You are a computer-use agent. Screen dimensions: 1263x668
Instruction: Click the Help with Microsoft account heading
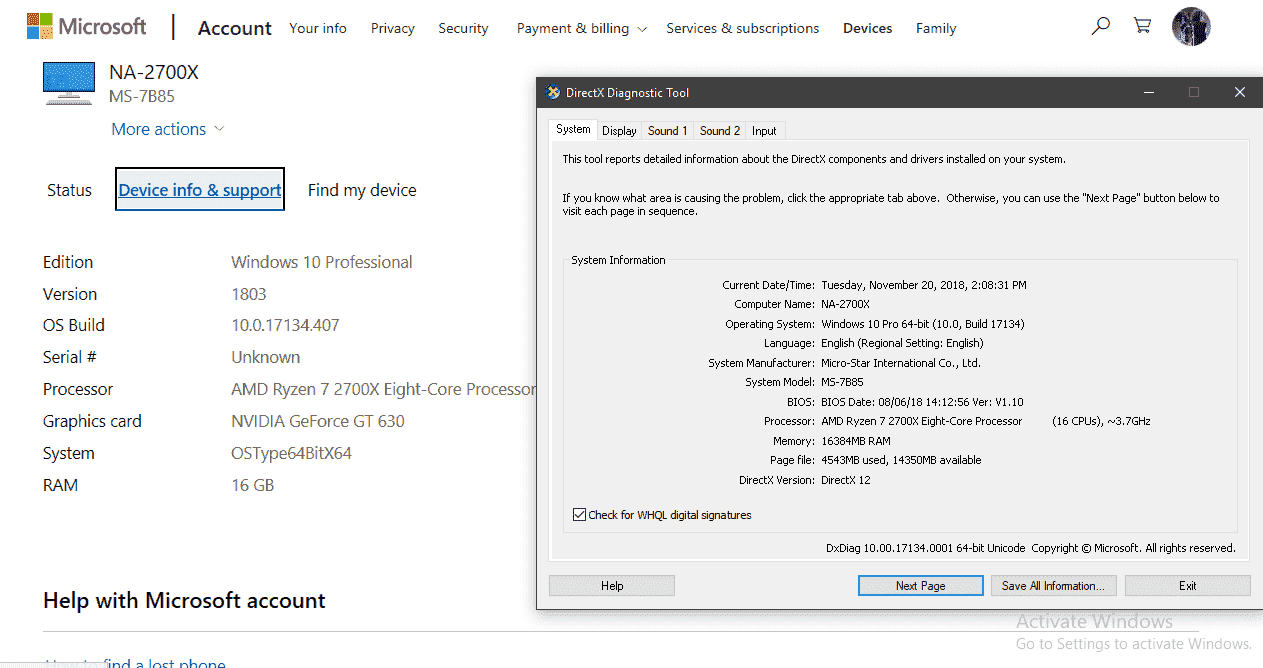[x=184, y=601]
